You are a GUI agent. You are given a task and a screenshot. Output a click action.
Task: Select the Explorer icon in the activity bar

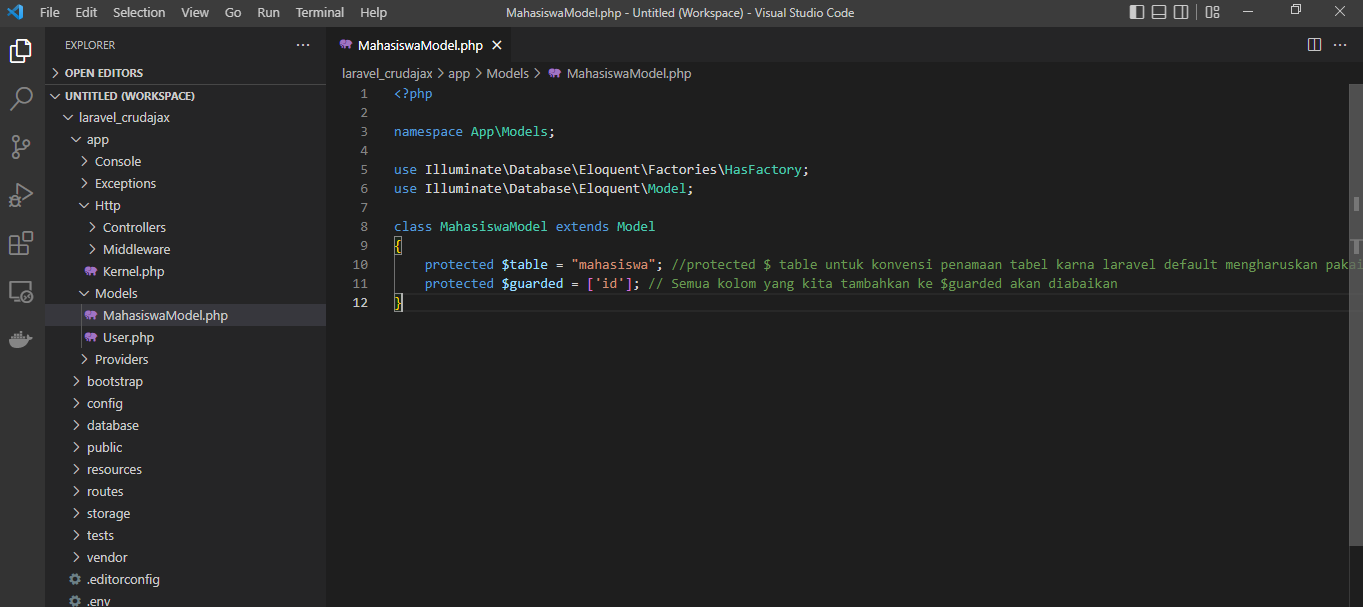point(20,50)
